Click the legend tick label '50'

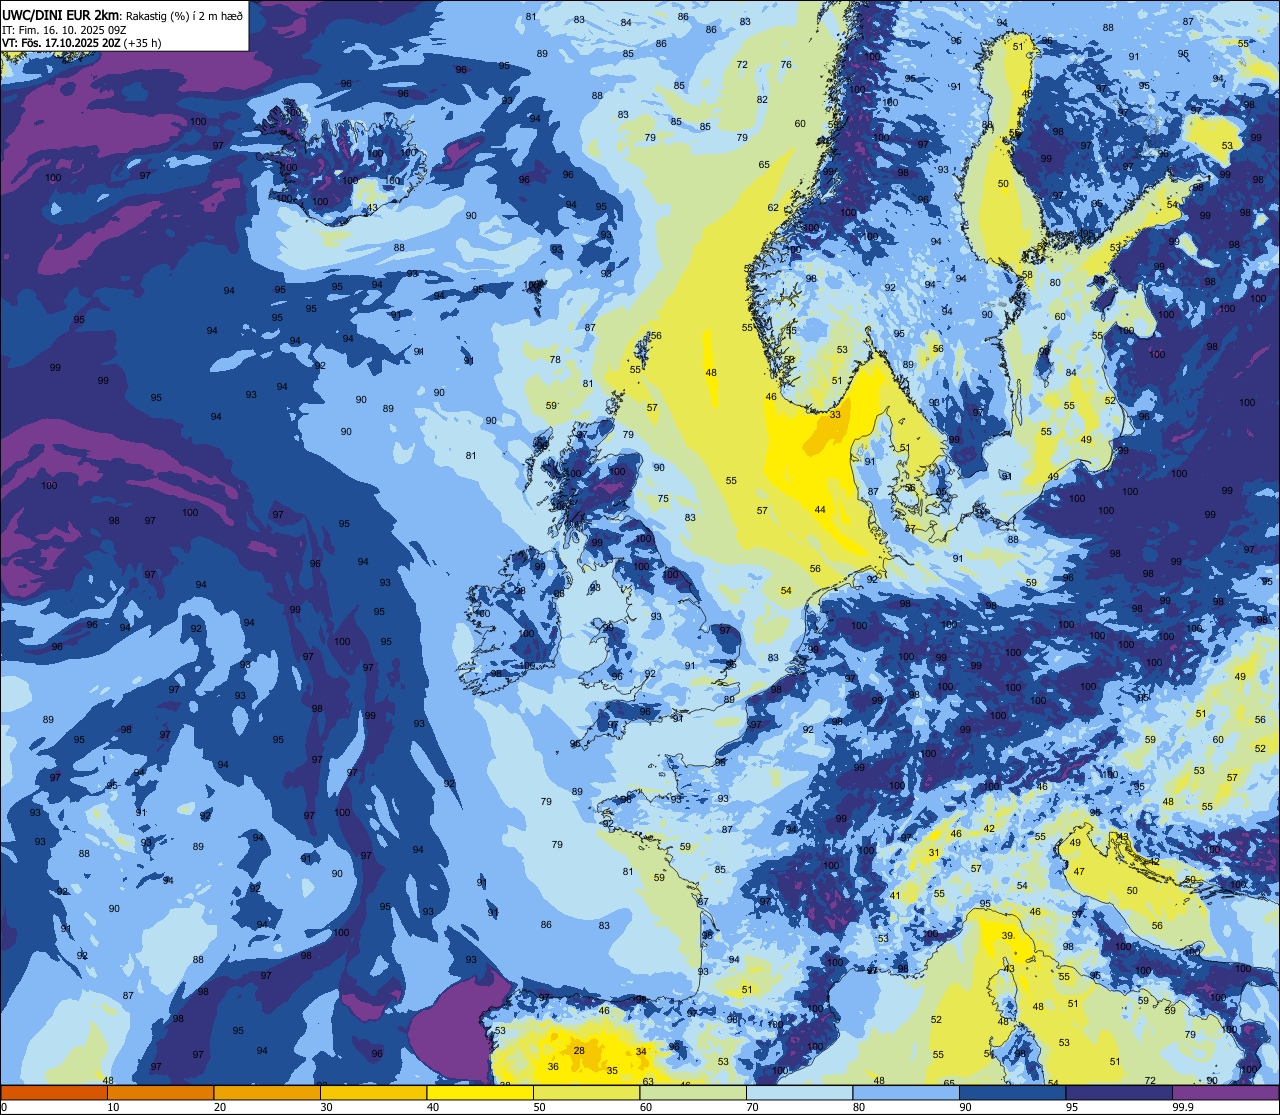pos(539,1107)
